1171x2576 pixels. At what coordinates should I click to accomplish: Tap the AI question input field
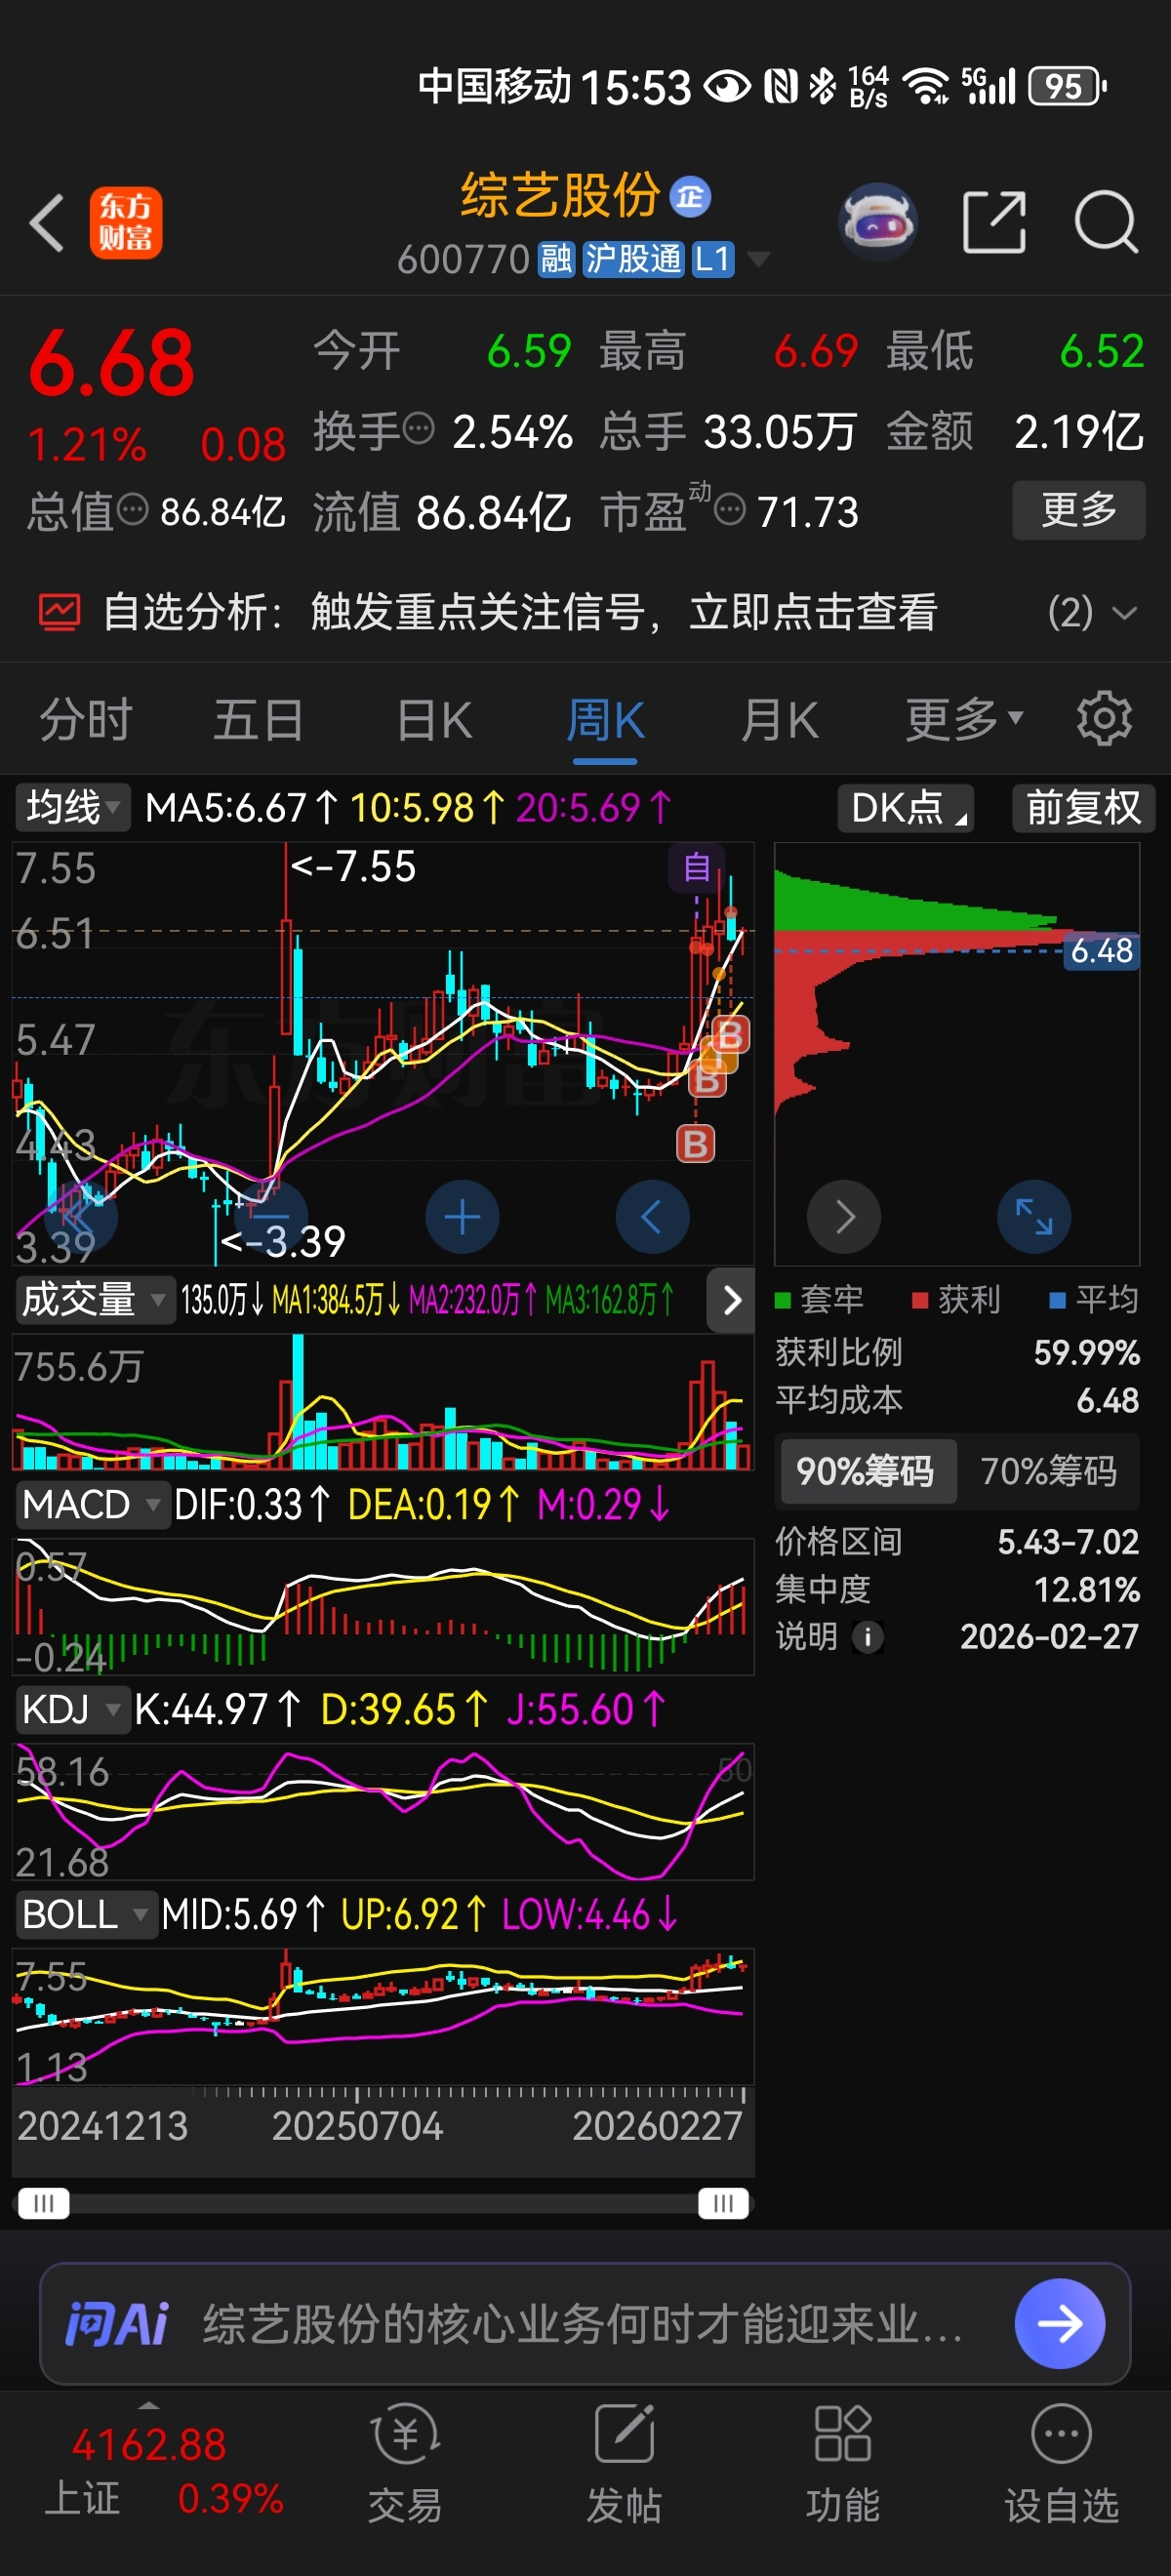click(x=584, y=2323)
